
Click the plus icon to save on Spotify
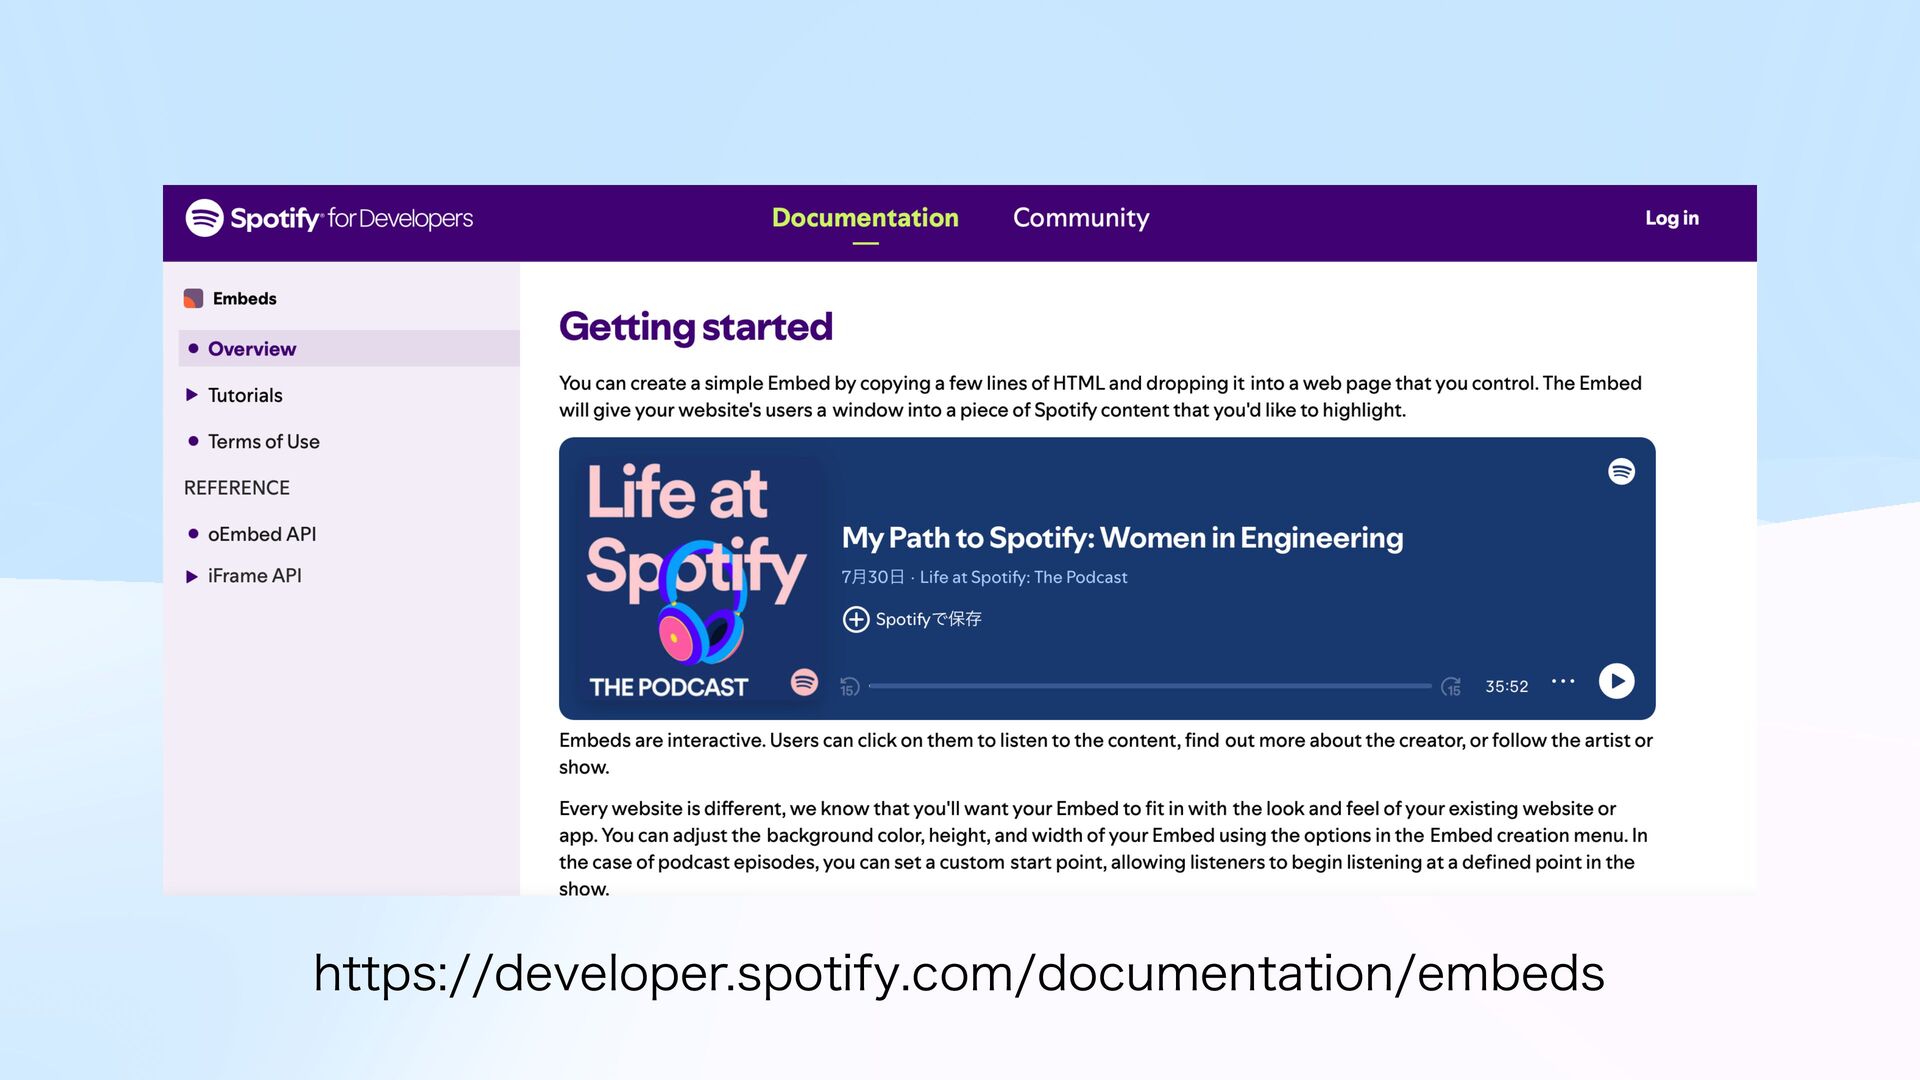(856, 620)
